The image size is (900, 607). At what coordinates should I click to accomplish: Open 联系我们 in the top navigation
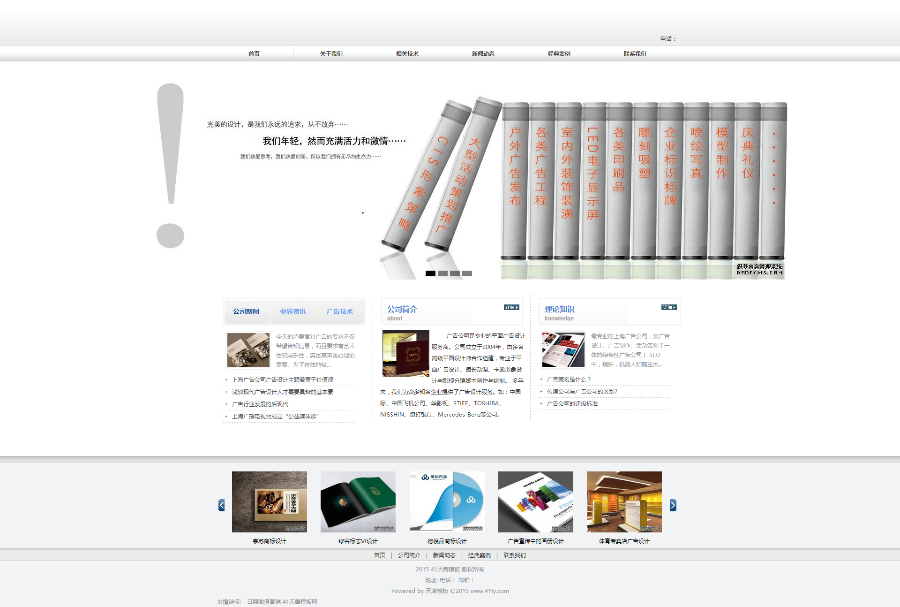pos(635,53)
